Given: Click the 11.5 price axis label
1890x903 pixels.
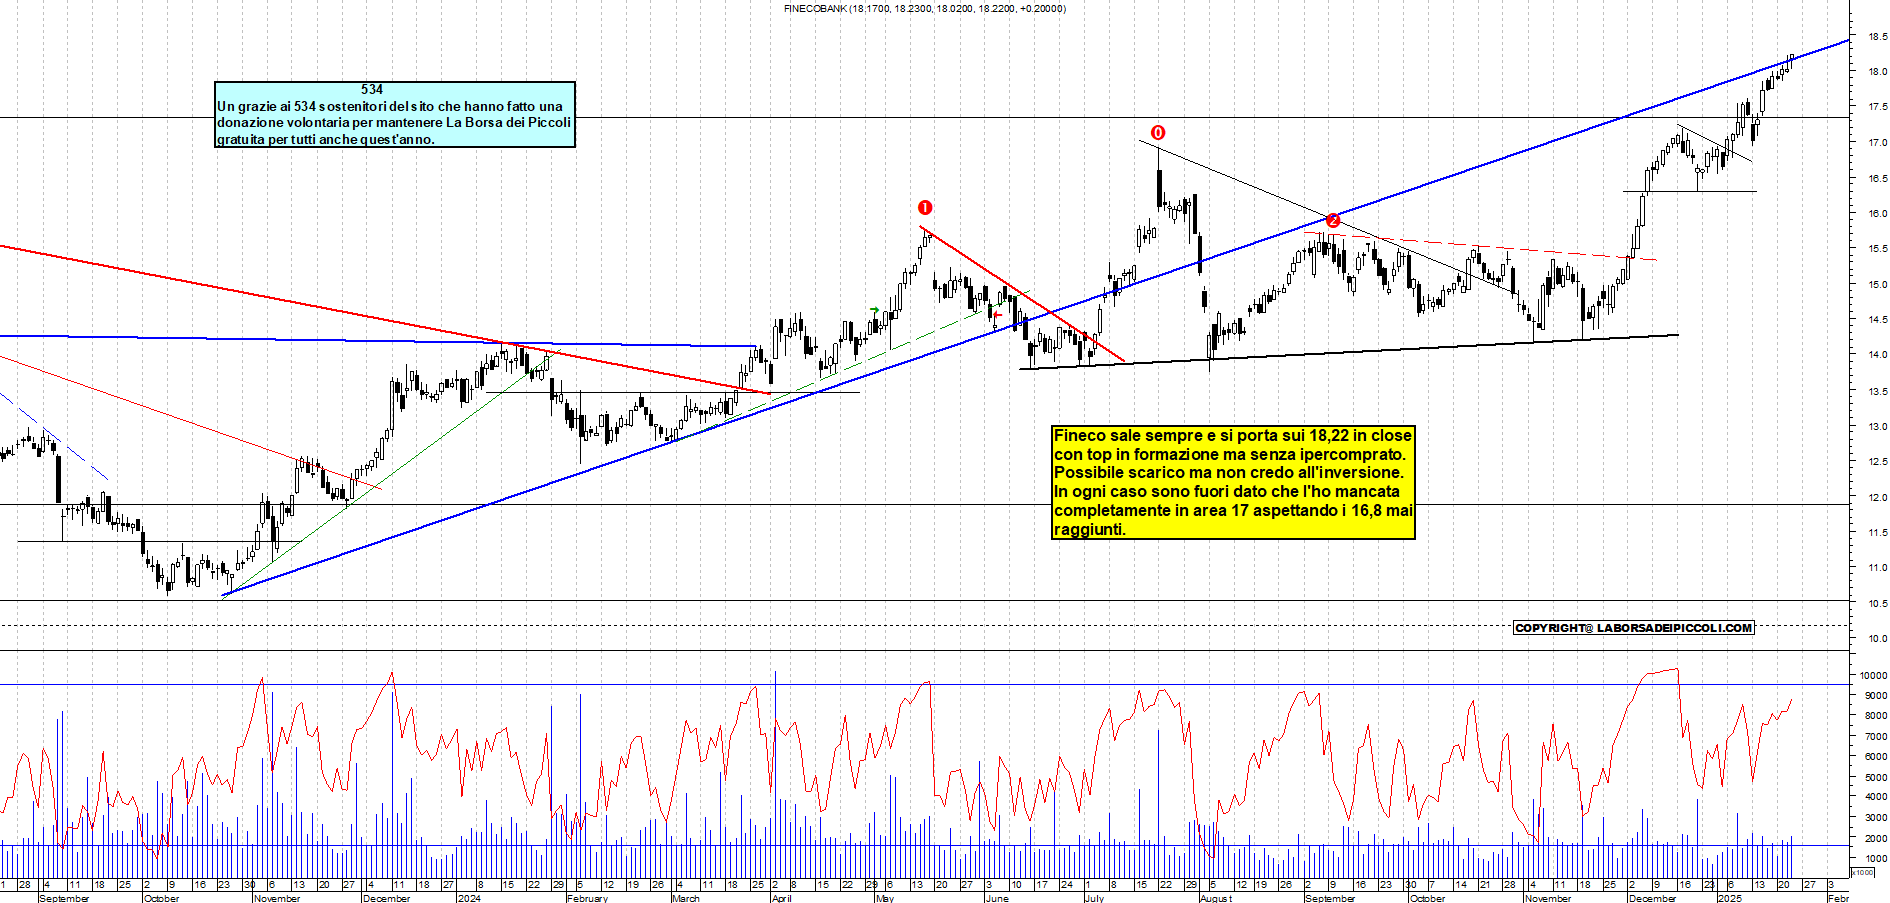Looking at the screenshot, I should 1878,533.
